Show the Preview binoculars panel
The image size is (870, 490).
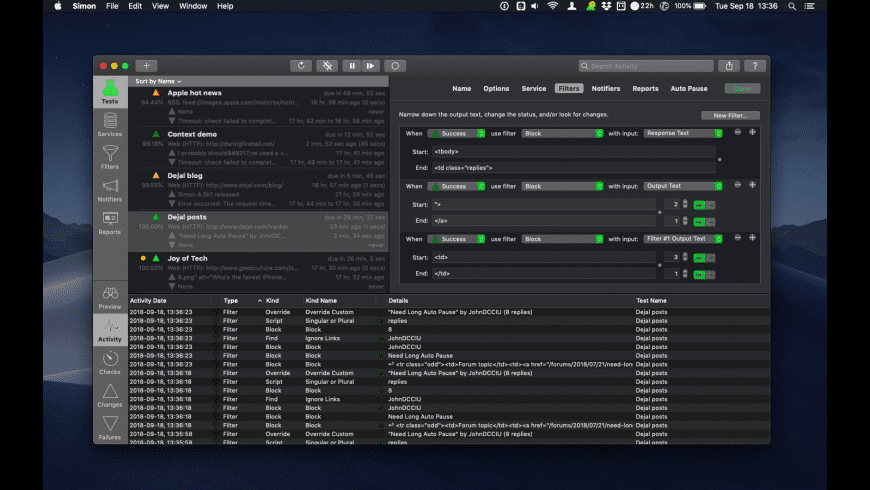[110, 297]
